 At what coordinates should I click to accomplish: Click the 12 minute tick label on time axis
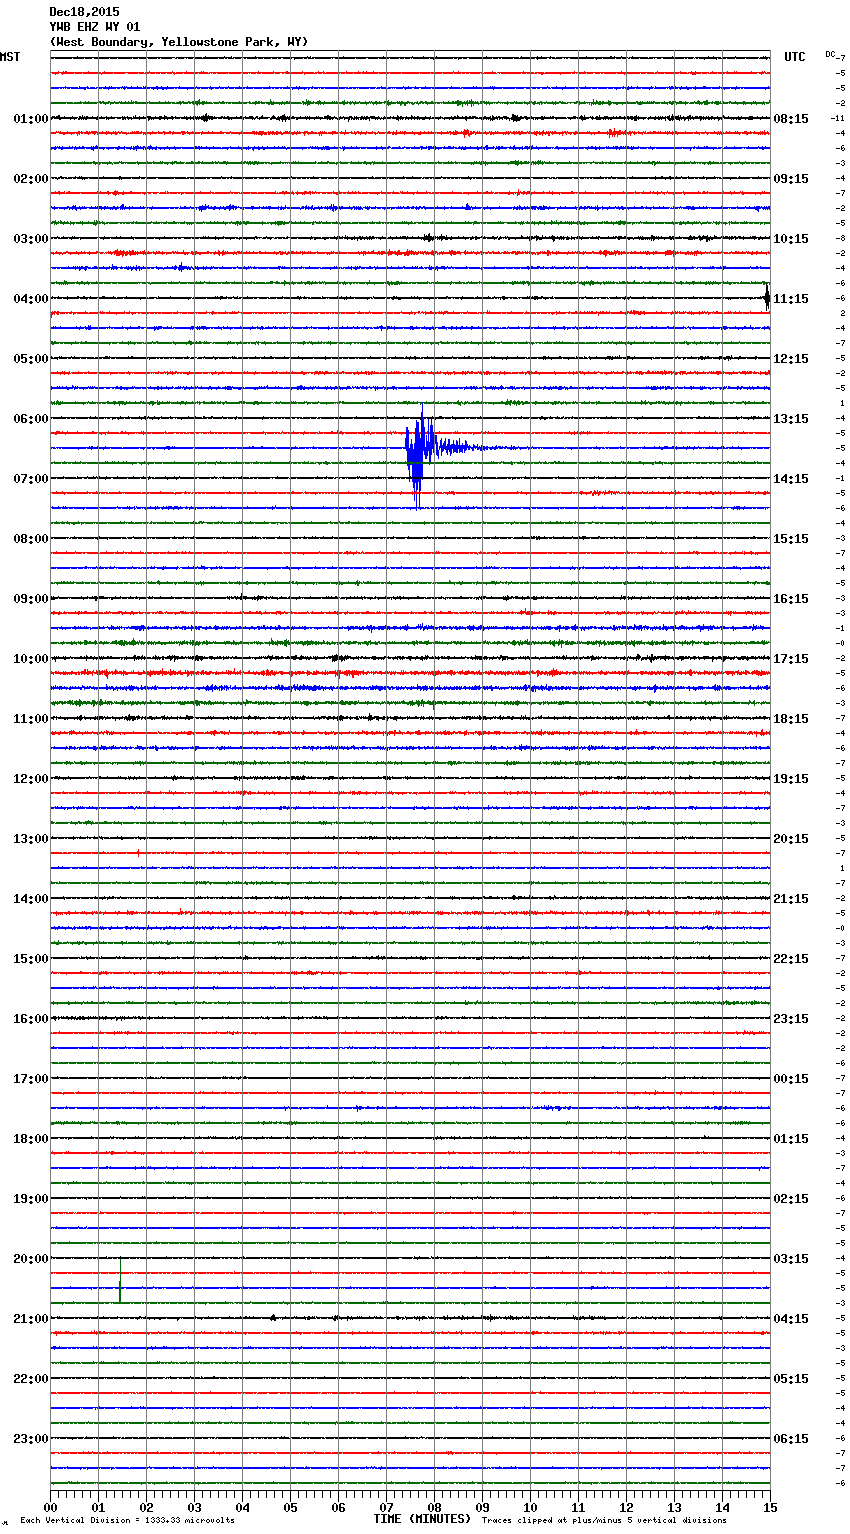click(626, 1507)
